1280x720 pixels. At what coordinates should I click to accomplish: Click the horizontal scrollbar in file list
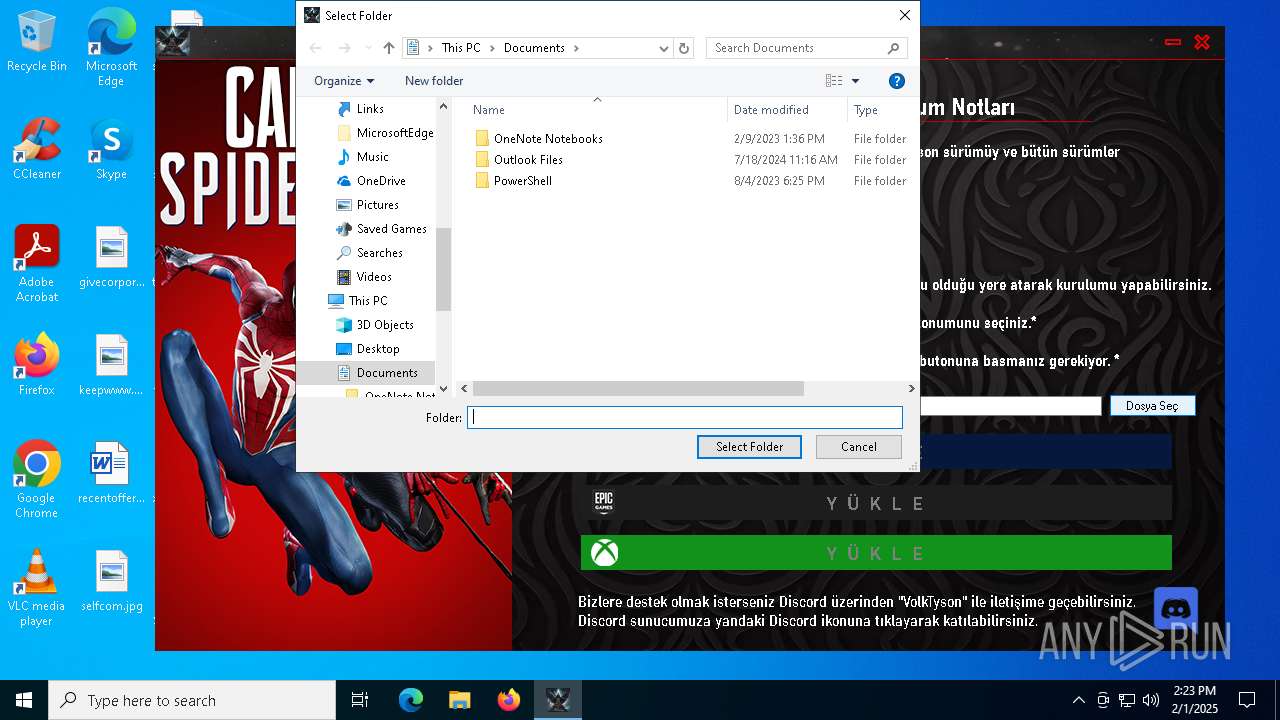638,388
